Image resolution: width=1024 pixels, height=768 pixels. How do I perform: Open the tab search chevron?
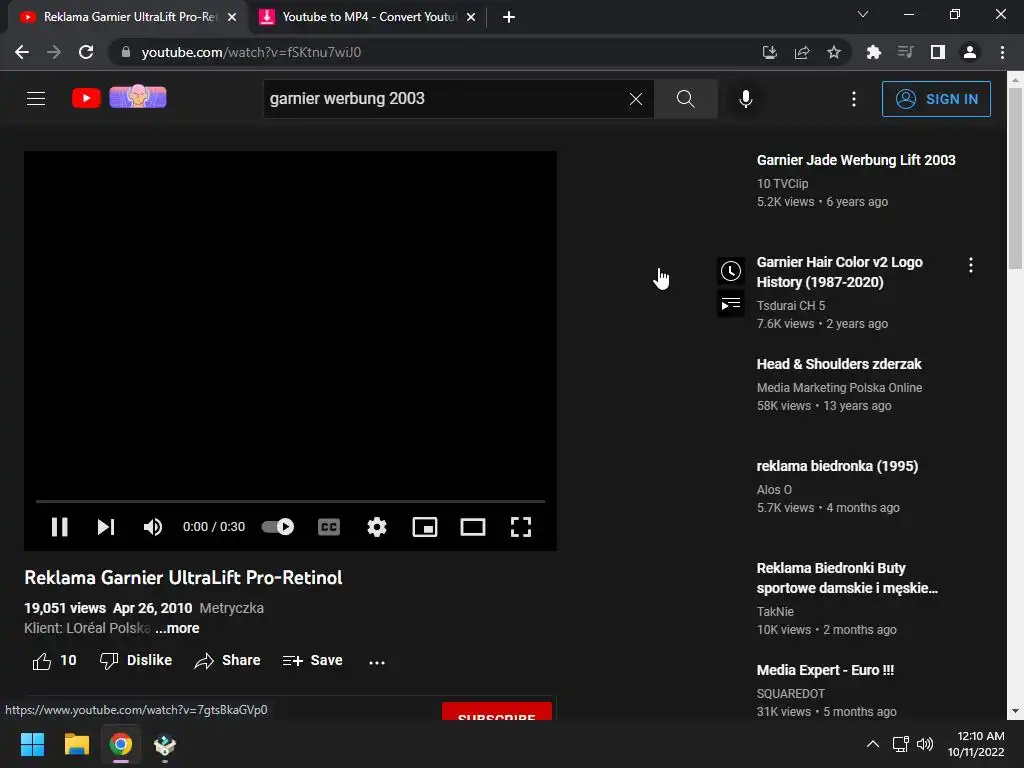click(x=863, y=14)
